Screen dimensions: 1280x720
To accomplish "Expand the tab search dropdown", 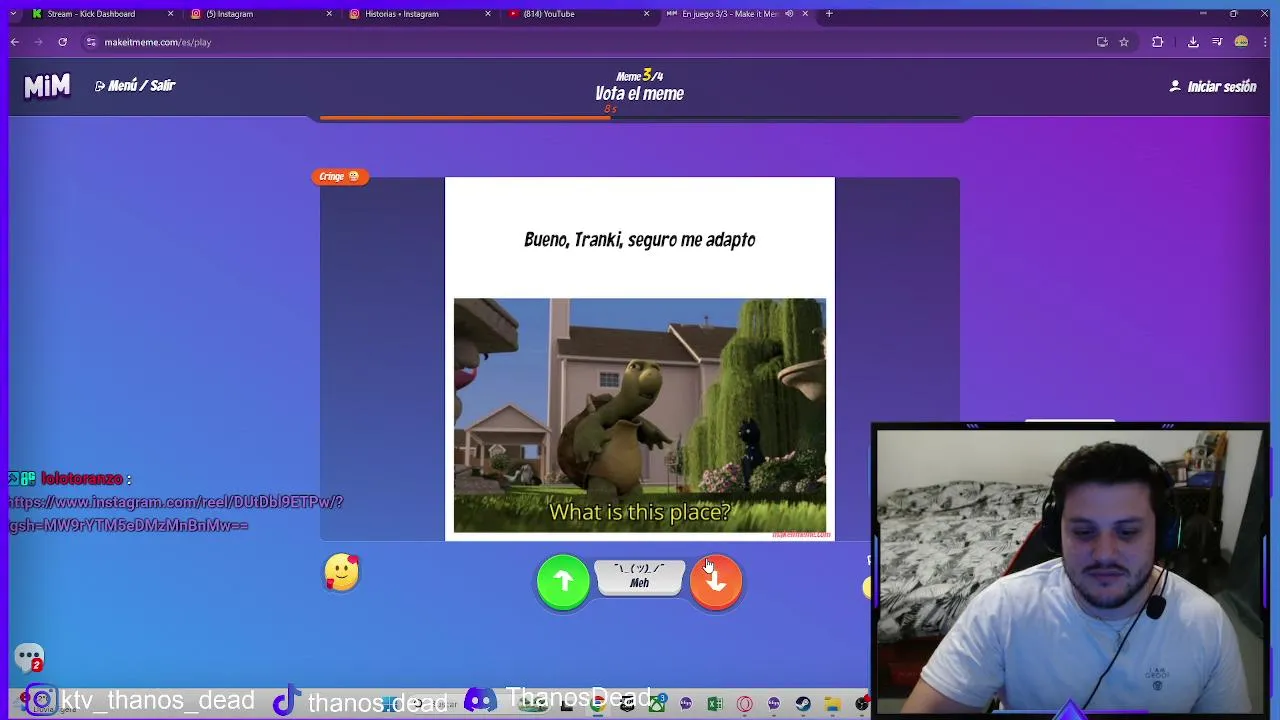I will 12,14.
